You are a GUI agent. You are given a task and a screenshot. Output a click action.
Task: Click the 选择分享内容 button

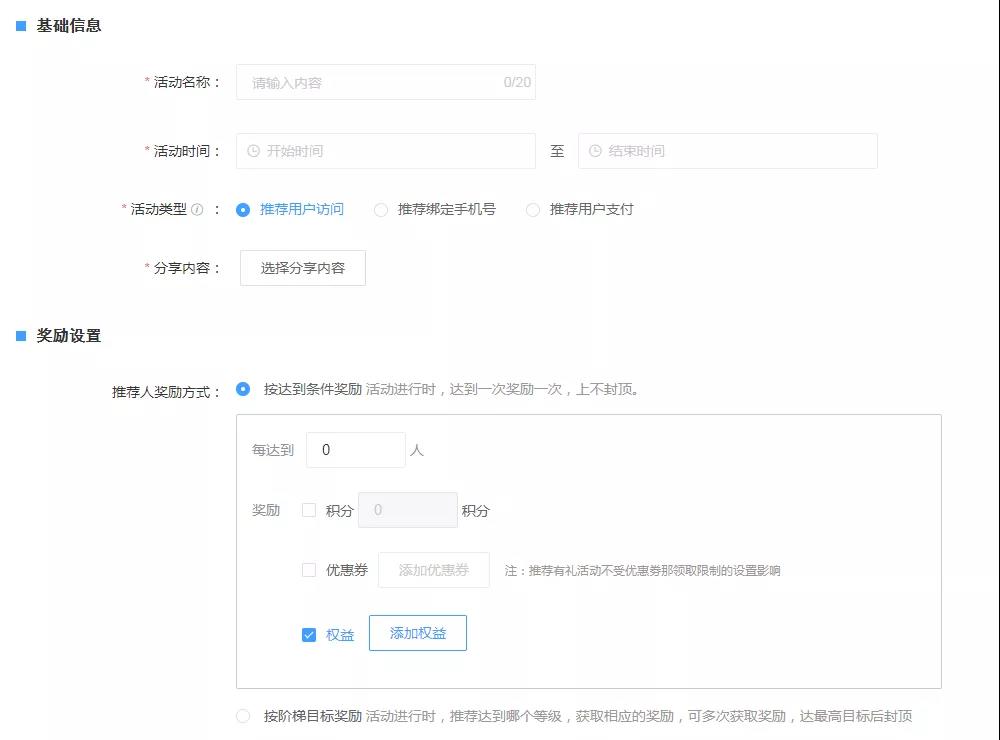(x=303, y=268)
